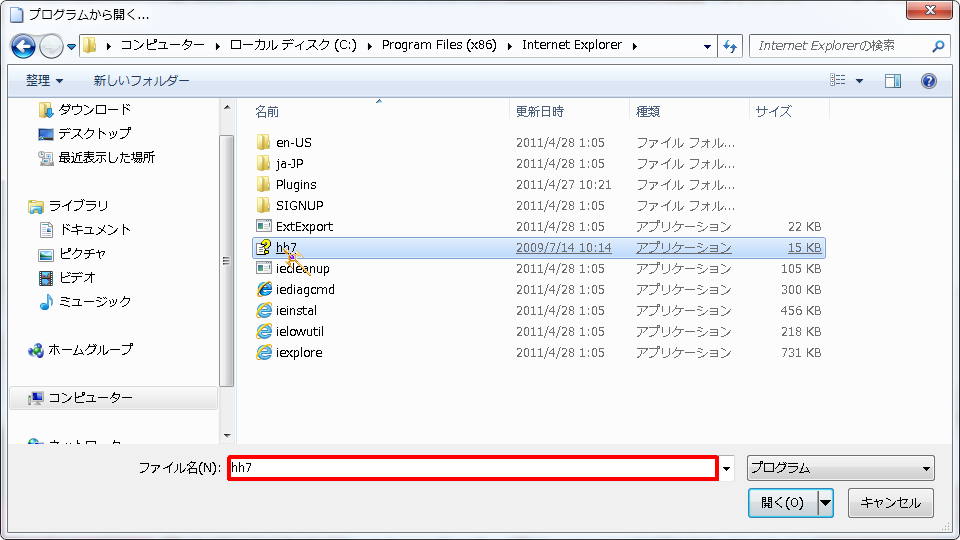960x540 pixels.
Task: Click the 開く(O) button
Action: click(x=782, y=503)
